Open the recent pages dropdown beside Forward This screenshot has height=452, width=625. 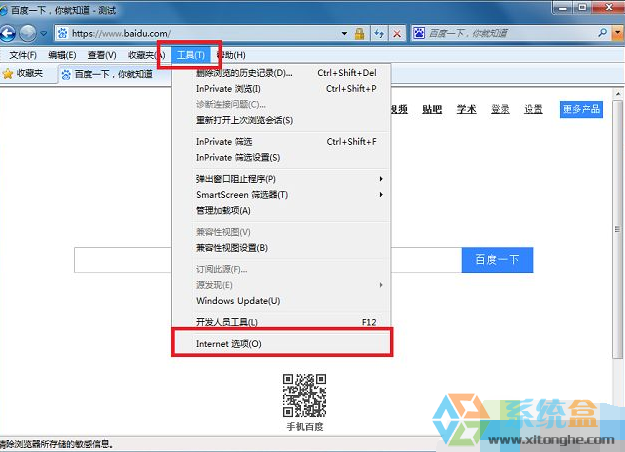click(43, 34)
